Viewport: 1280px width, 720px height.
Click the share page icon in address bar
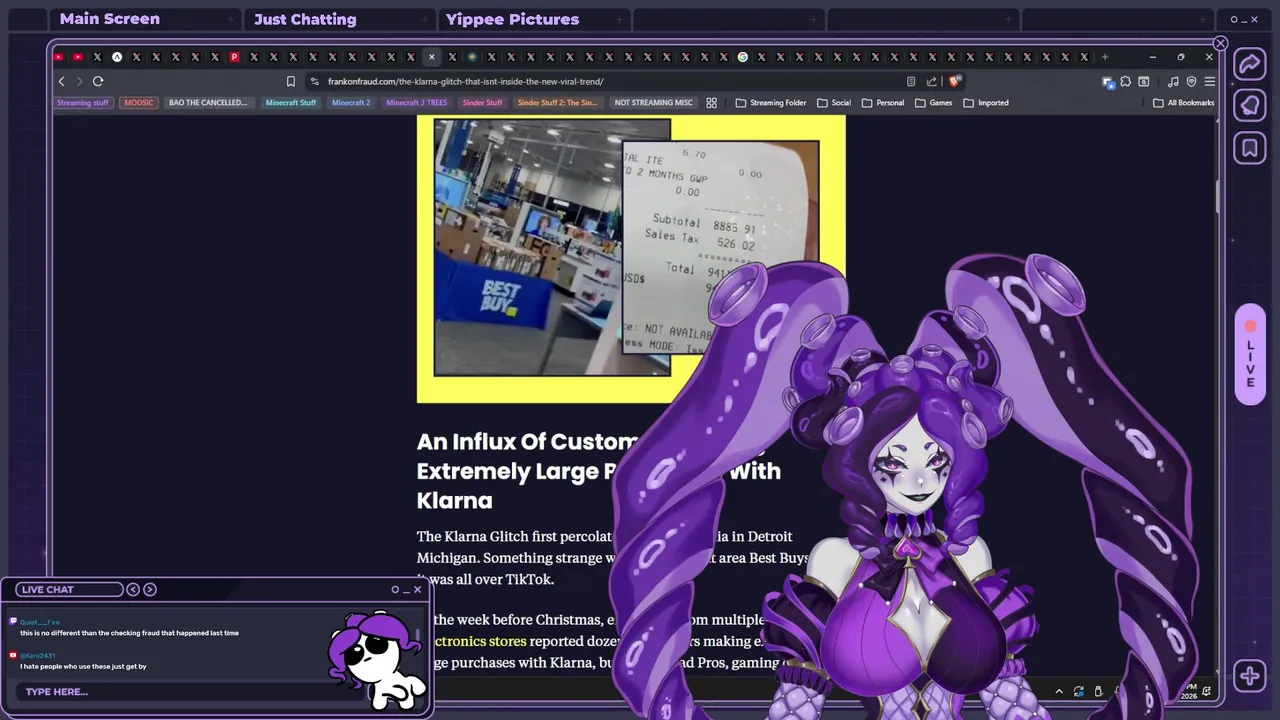(x=932, y=81)
